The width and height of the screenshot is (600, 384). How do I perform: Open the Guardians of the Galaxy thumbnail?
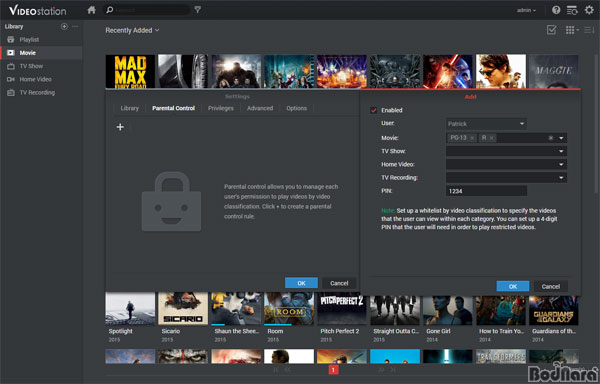pyautogui.click(x=553, y=310)
